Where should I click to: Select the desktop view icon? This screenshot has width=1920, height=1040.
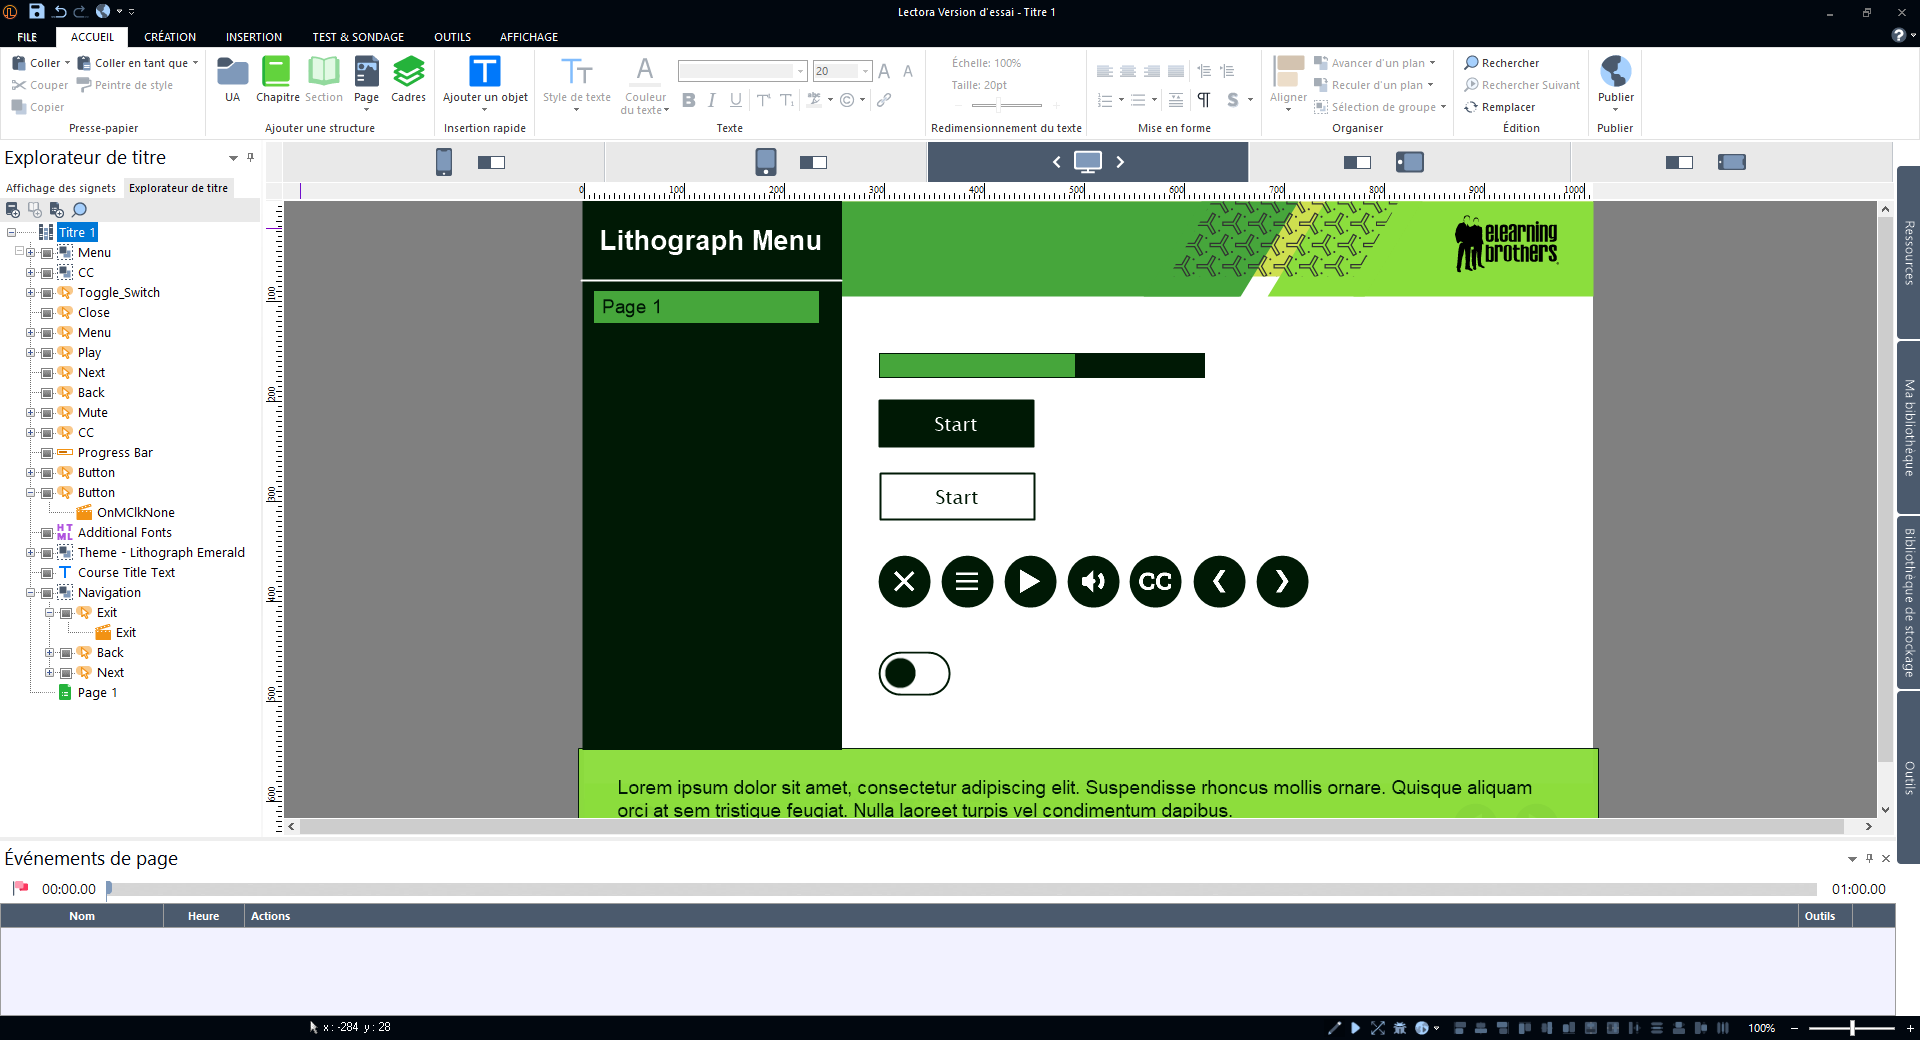click(1087, 162)
